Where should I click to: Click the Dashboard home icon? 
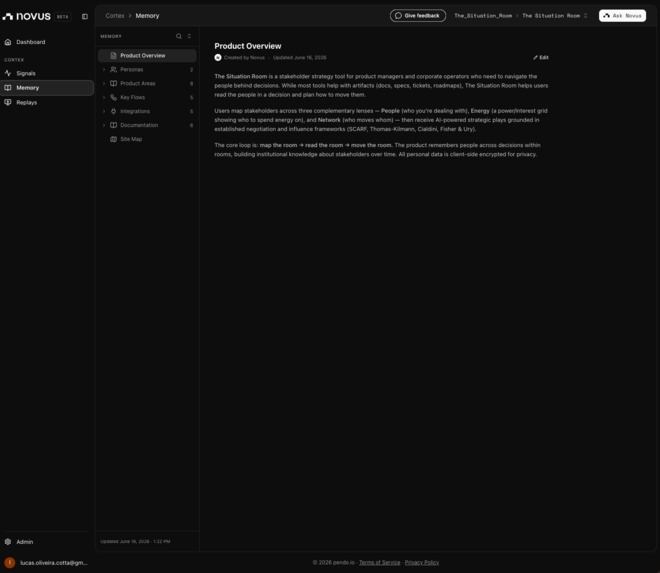point(8,42)
